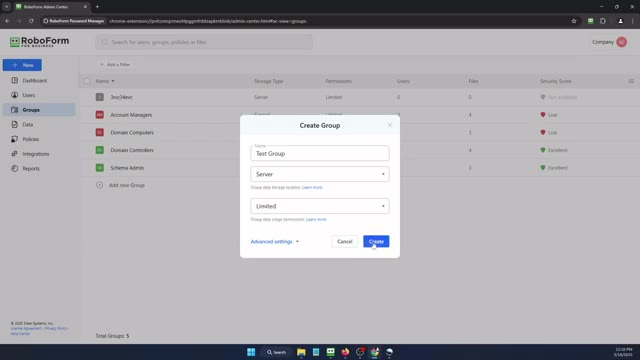The height and width of the screenshot is (360, 640).
Task: Open the RoboForm app from taskbar
Action: (331, 352)
